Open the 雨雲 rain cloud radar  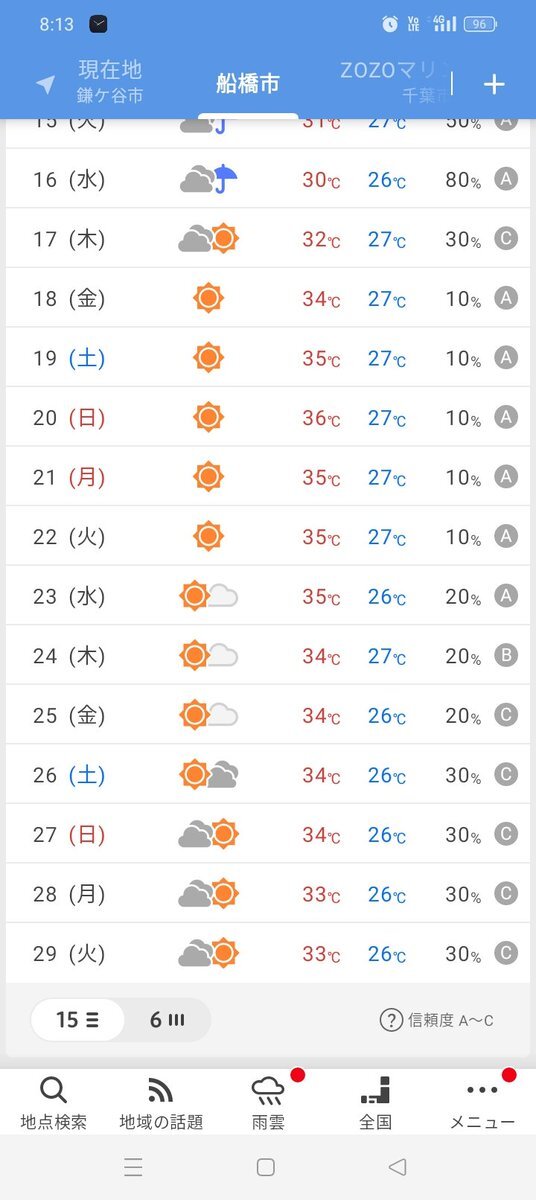pyautogui.click(x=268, y=1102)
